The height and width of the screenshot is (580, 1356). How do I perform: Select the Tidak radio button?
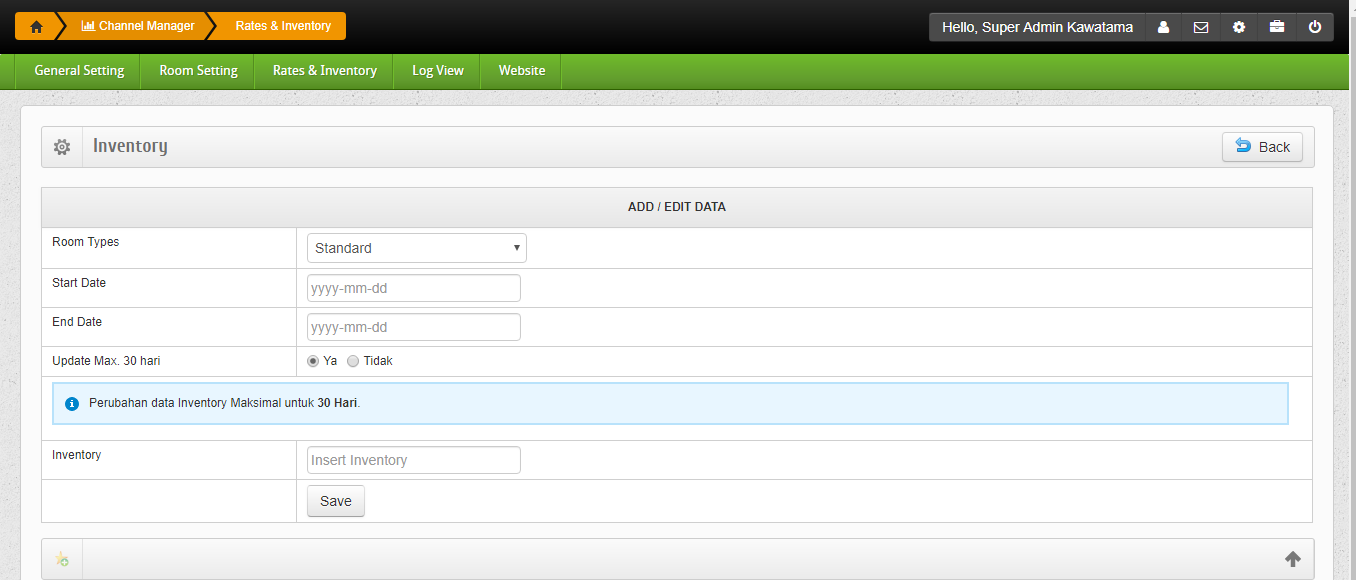pyautogui.click(x=353, y=361)
